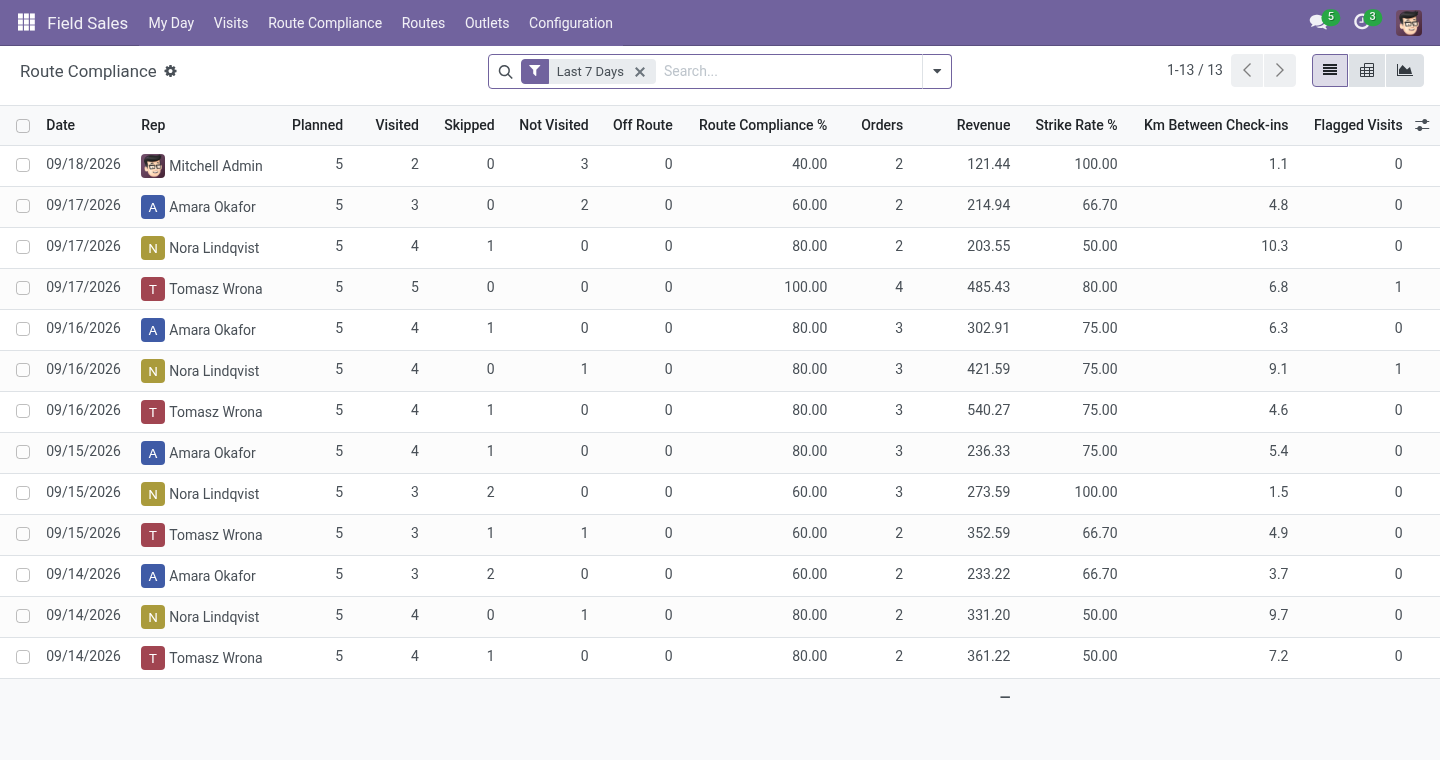Screen dimensions: 1440x760
Task: Click the gear icon beside Route Compliance
Action: (x=171, y=71)
